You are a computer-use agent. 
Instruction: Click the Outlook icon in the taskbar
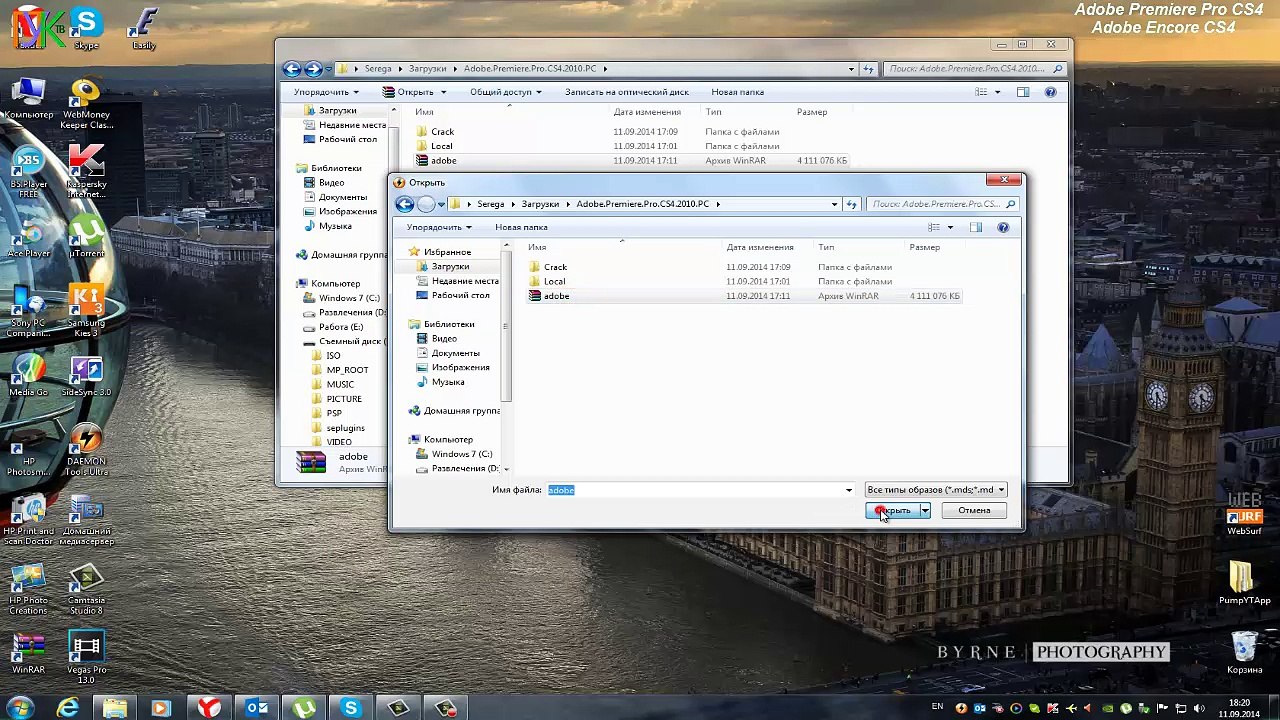tap(257, 708)
